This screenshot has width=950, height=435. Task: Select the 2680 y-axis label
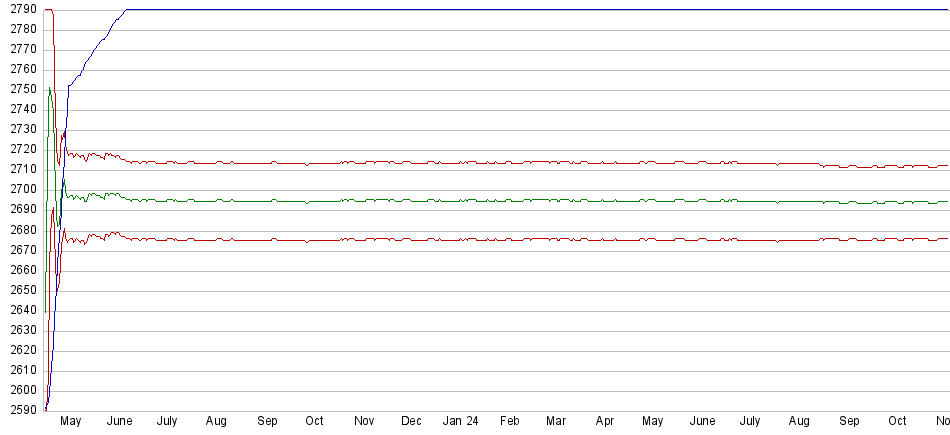(x=22, y=230)
